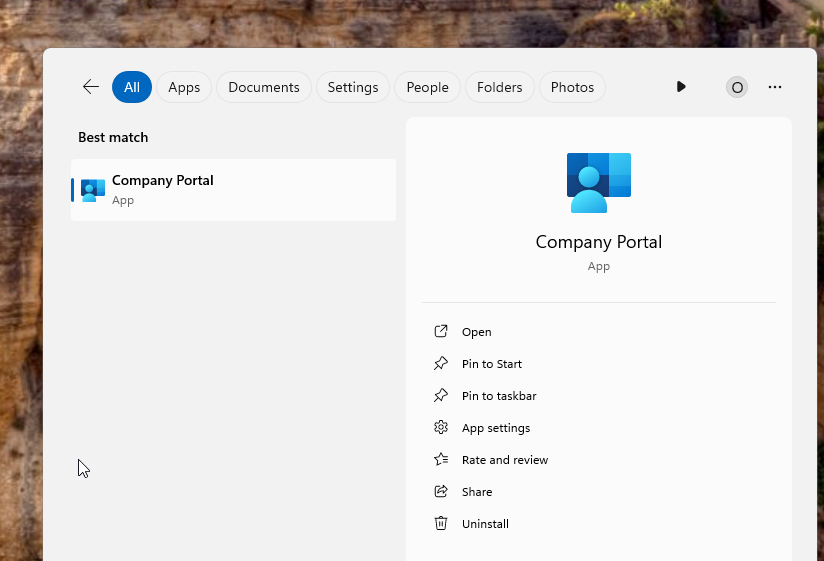The image size is (824, 561).
Task: Click the large Company Portal app icon
Action: pos(598,182)
